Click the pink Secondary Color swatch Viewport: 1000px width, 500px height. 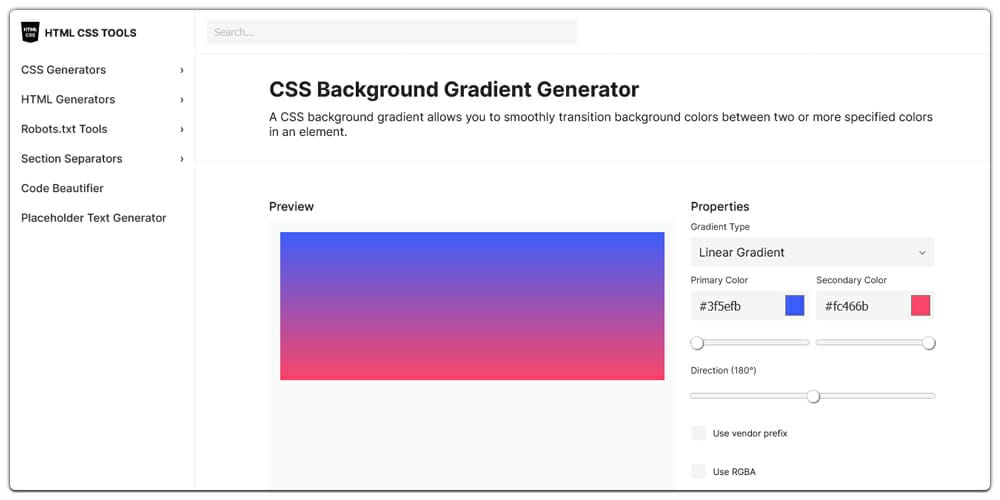pyautogui.click(x=920, y=306)
